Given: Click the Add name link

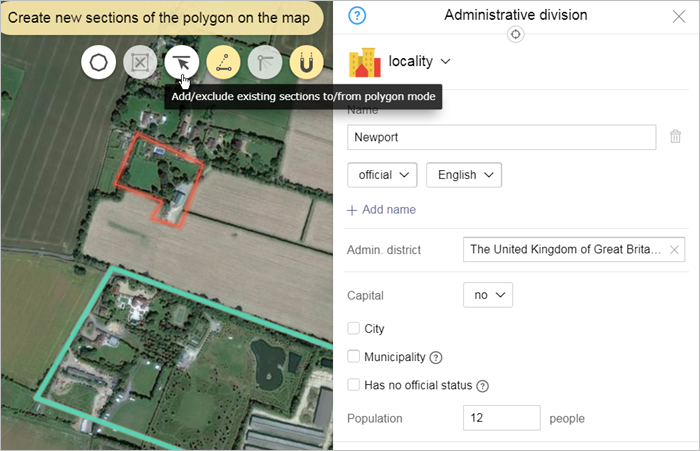Looking at the screenshot, I should (381, 210).
